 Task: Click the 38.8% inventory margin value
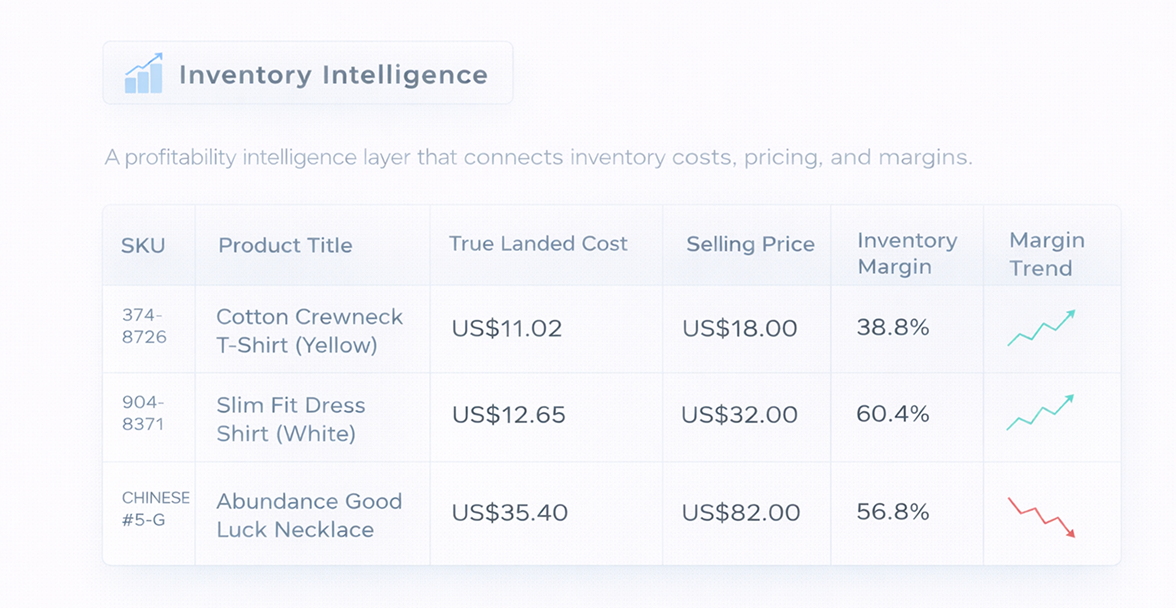coord(892,328)
